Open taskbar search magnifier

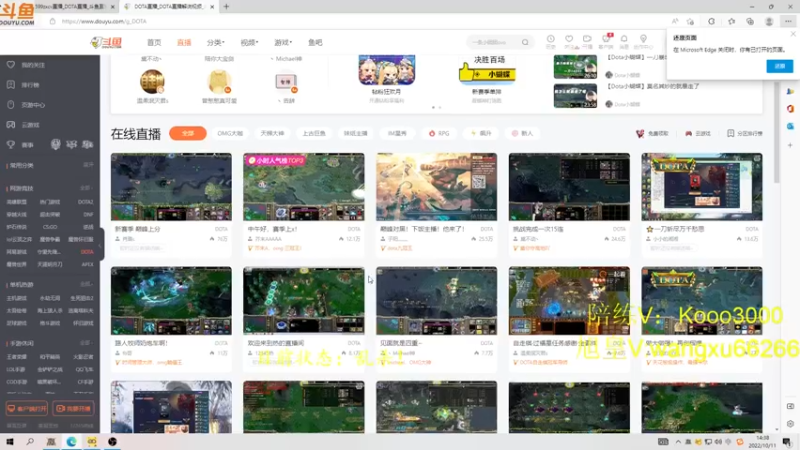[x=30, y=442]
